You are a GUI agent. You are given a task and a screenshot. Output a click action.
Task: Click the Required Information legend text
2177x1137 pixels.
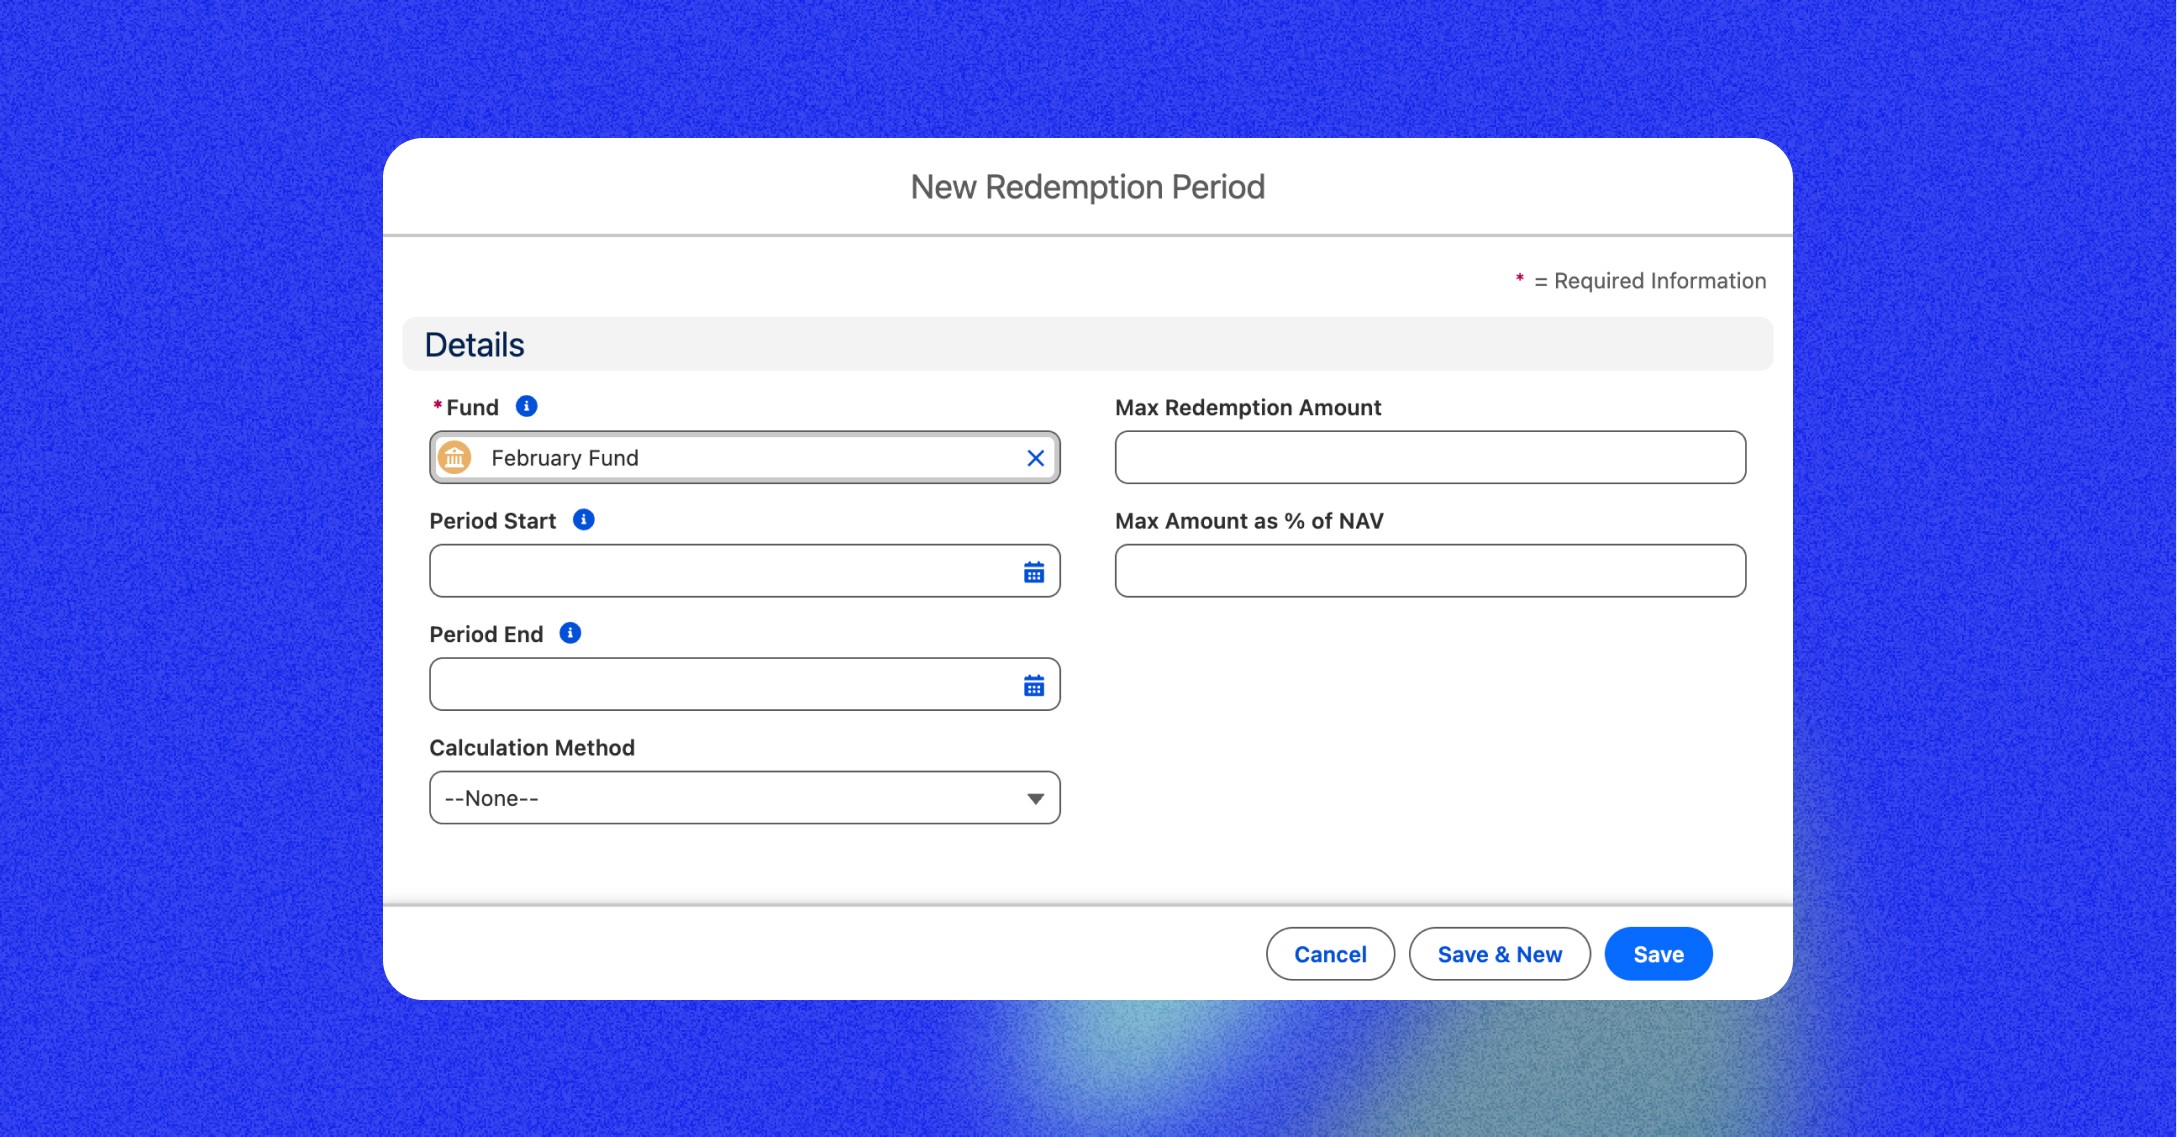1659,281
